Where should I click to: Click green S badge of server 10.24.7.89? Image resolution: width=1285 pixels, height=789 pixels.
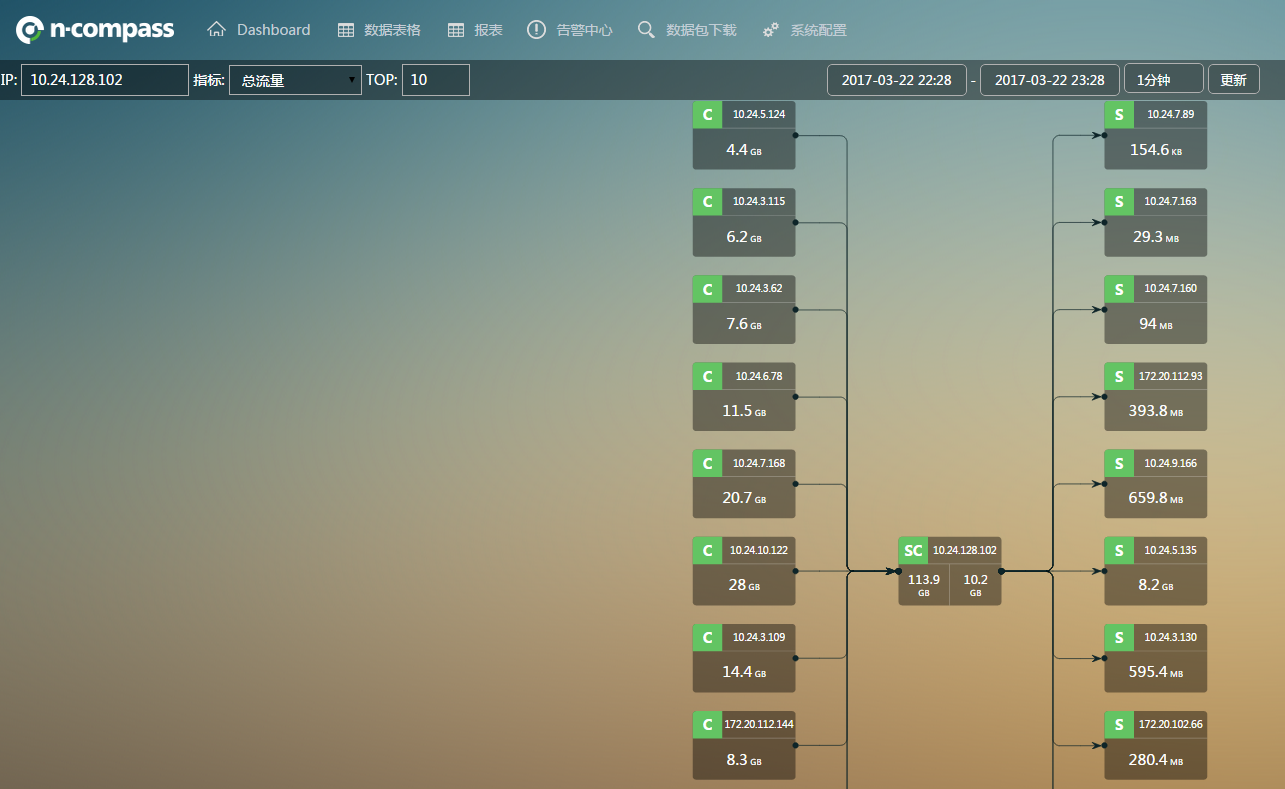[x=1119, y=115]
